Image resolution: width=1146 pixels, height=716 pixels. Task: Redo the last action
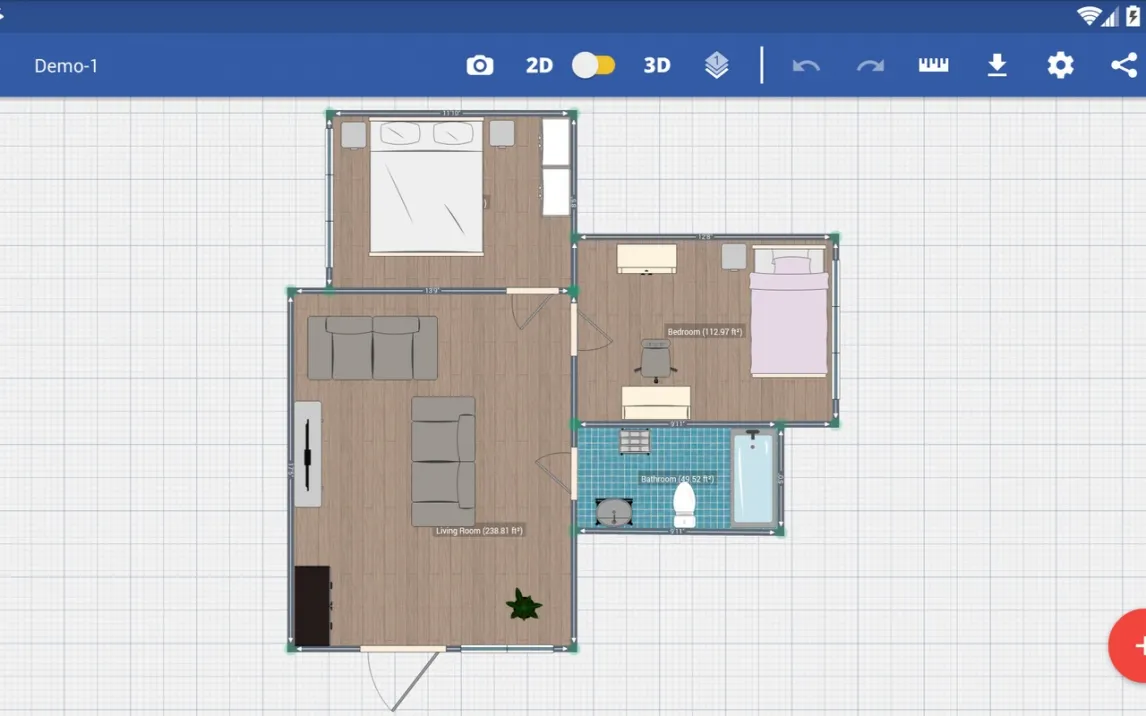coord(870,66)
